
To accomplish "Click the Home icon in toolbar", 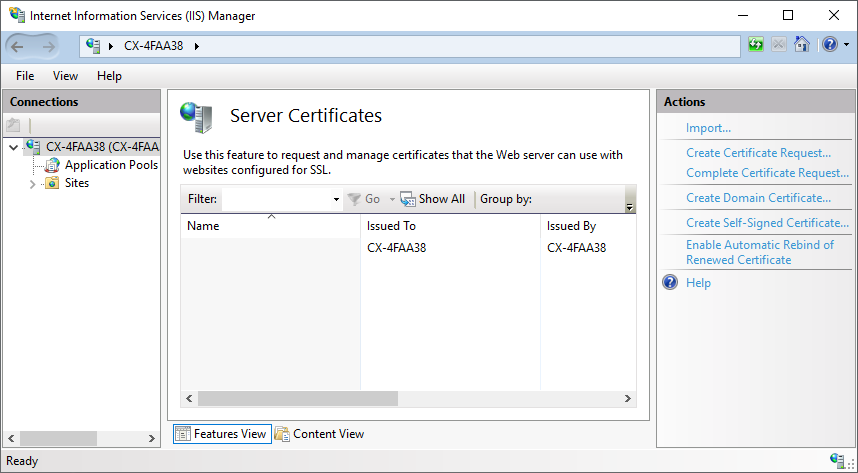I will [801, 45].
